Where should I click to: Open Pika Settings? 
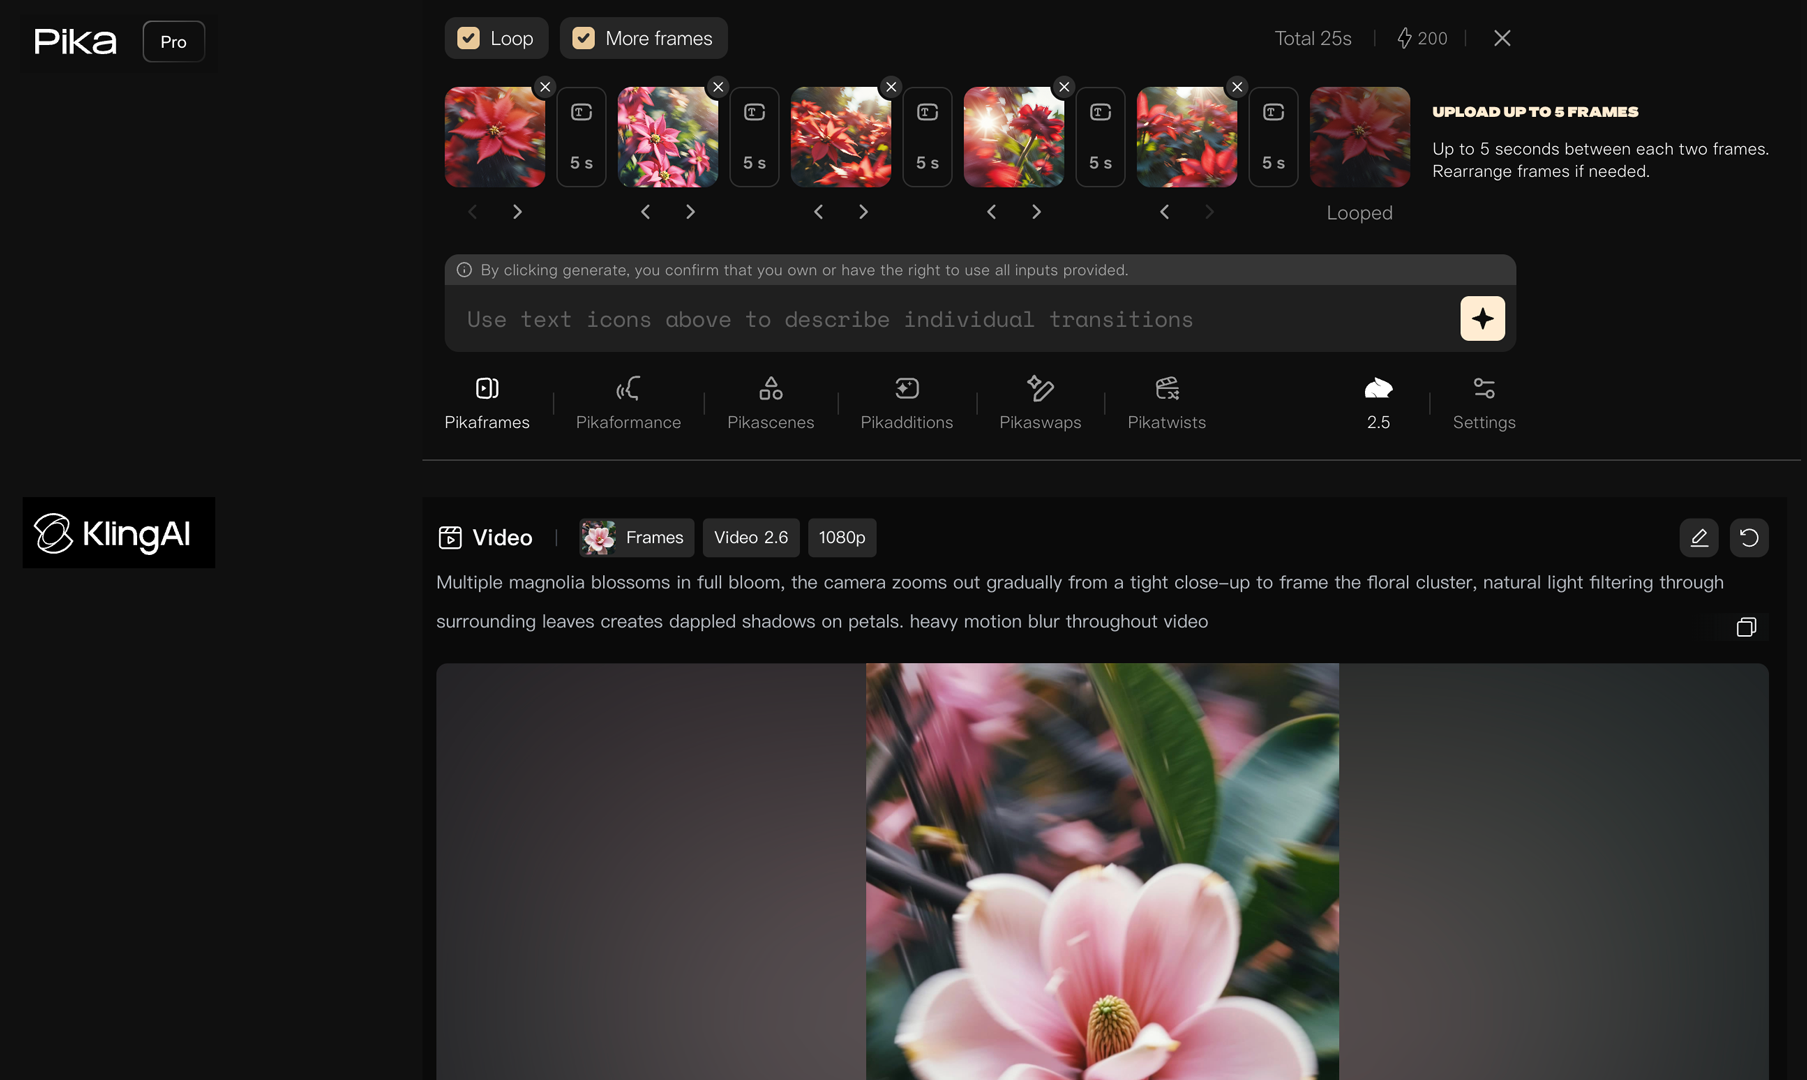tap(1484, 403)
